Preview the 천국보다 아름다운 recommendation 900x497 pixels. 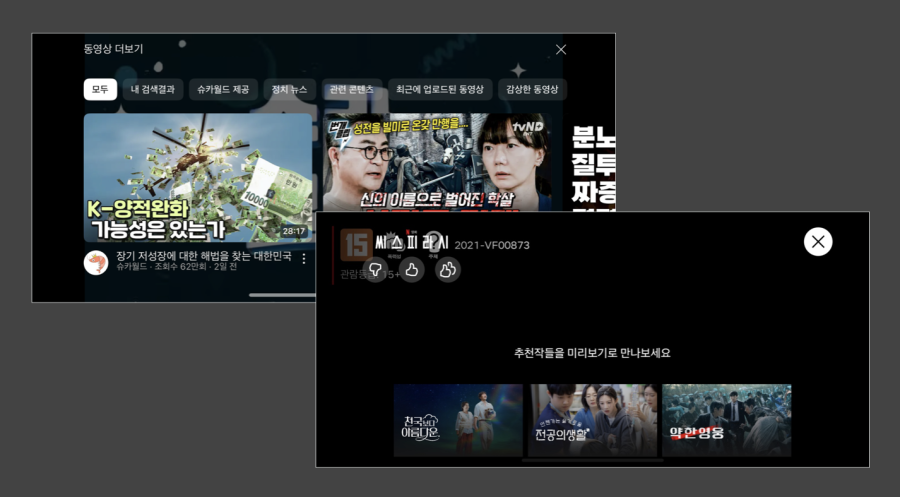pyautogui.click(x=458, y=420)
